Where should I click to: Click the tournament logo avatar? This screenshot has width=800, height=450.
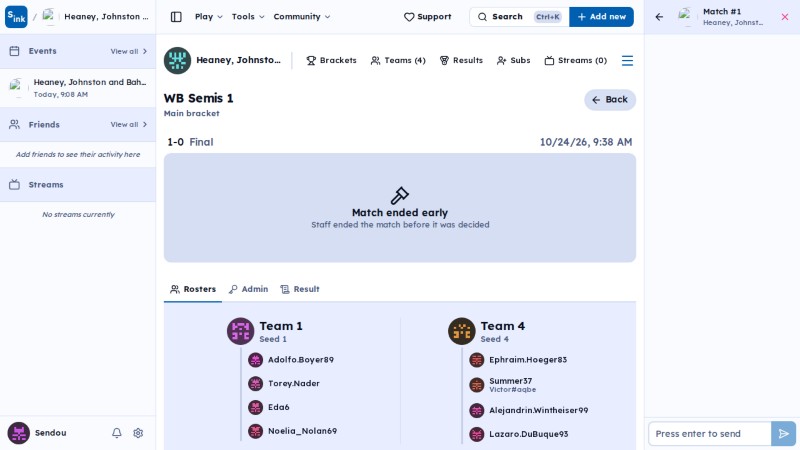pos(177,60)
